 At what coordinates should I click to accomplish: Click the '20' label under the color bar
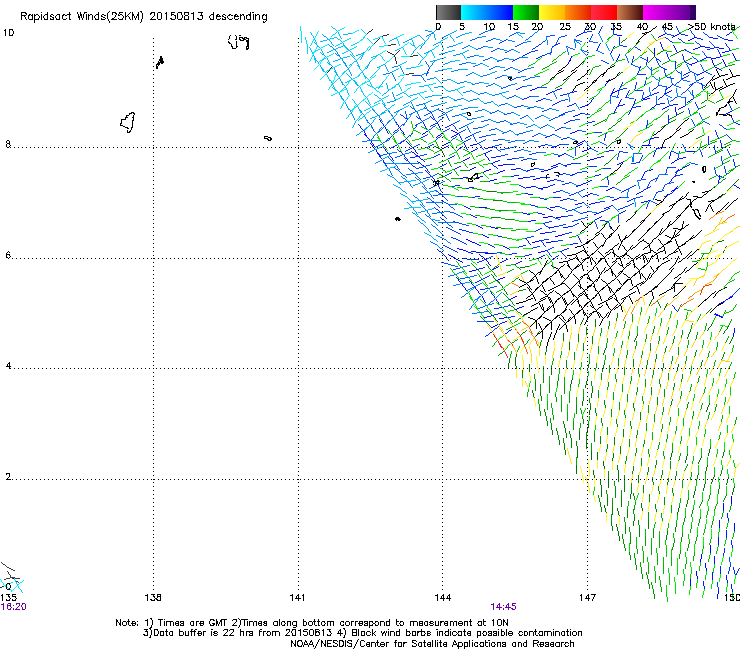tap(537, 27)
